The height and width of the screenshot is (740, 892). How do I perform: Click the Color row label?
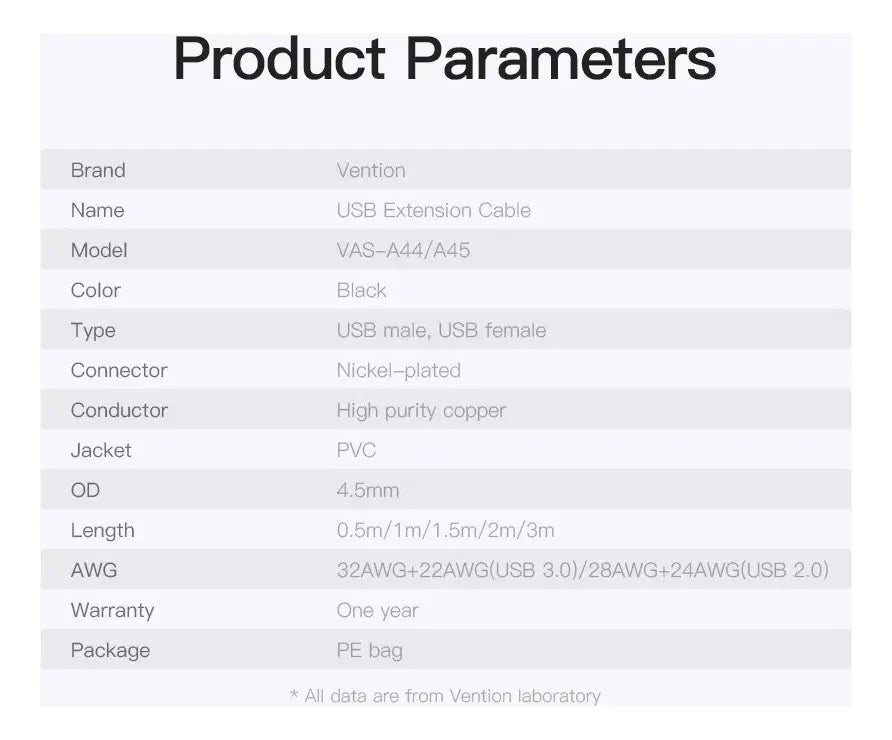pos(96,290)
